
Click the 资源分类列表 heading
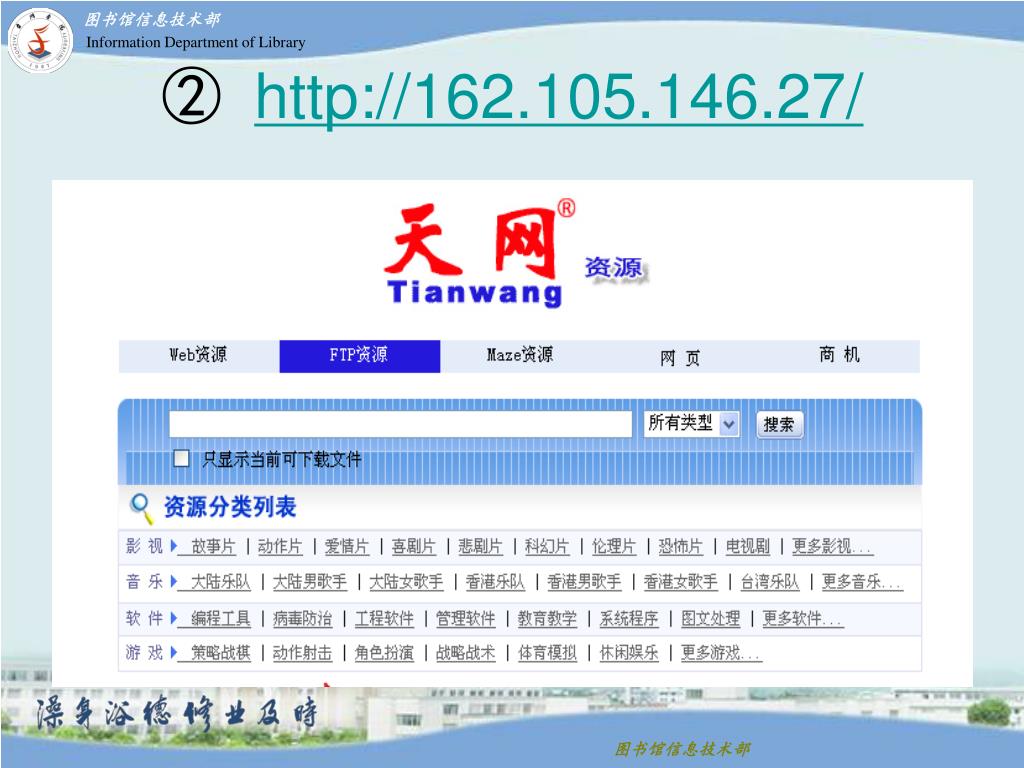point(230,507)
